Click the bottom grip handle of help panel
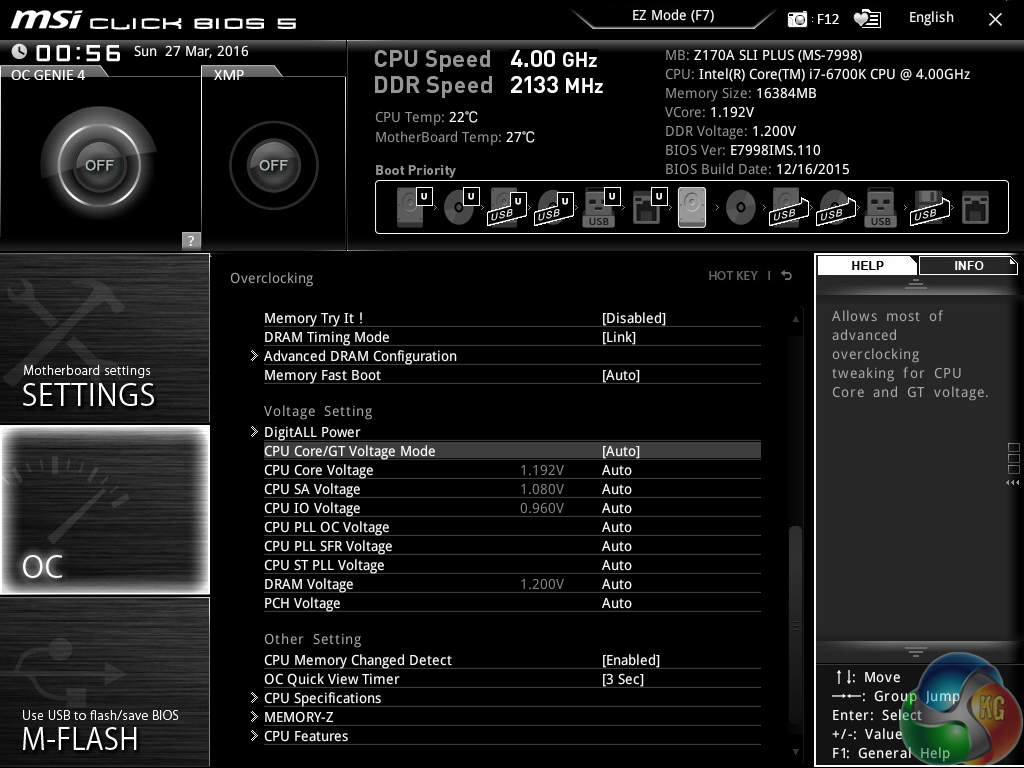Image resolution: width=1024 pixels, height=768 pixels. click(915, 651)
